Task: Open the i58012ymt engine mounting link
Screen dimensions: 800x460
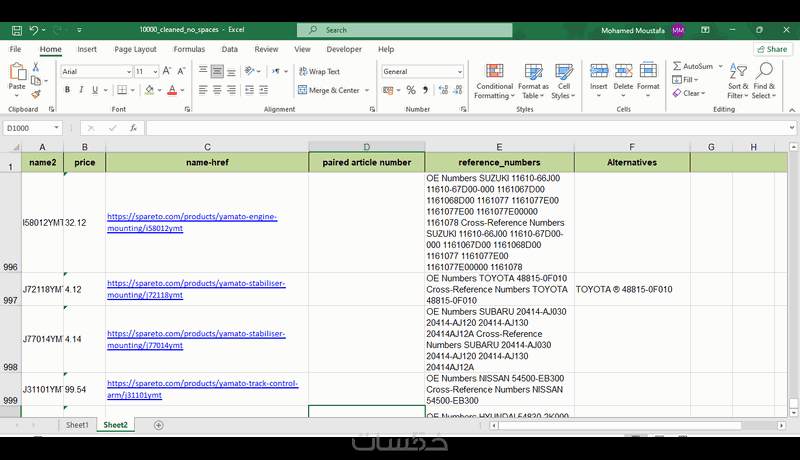Action: click(x=192, y=222)
